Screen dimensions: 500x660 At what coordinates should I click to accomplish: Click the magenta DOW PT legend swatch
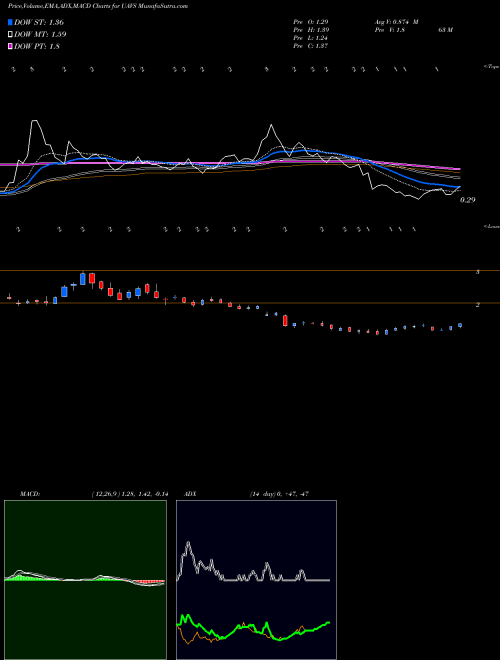(10, 46)
